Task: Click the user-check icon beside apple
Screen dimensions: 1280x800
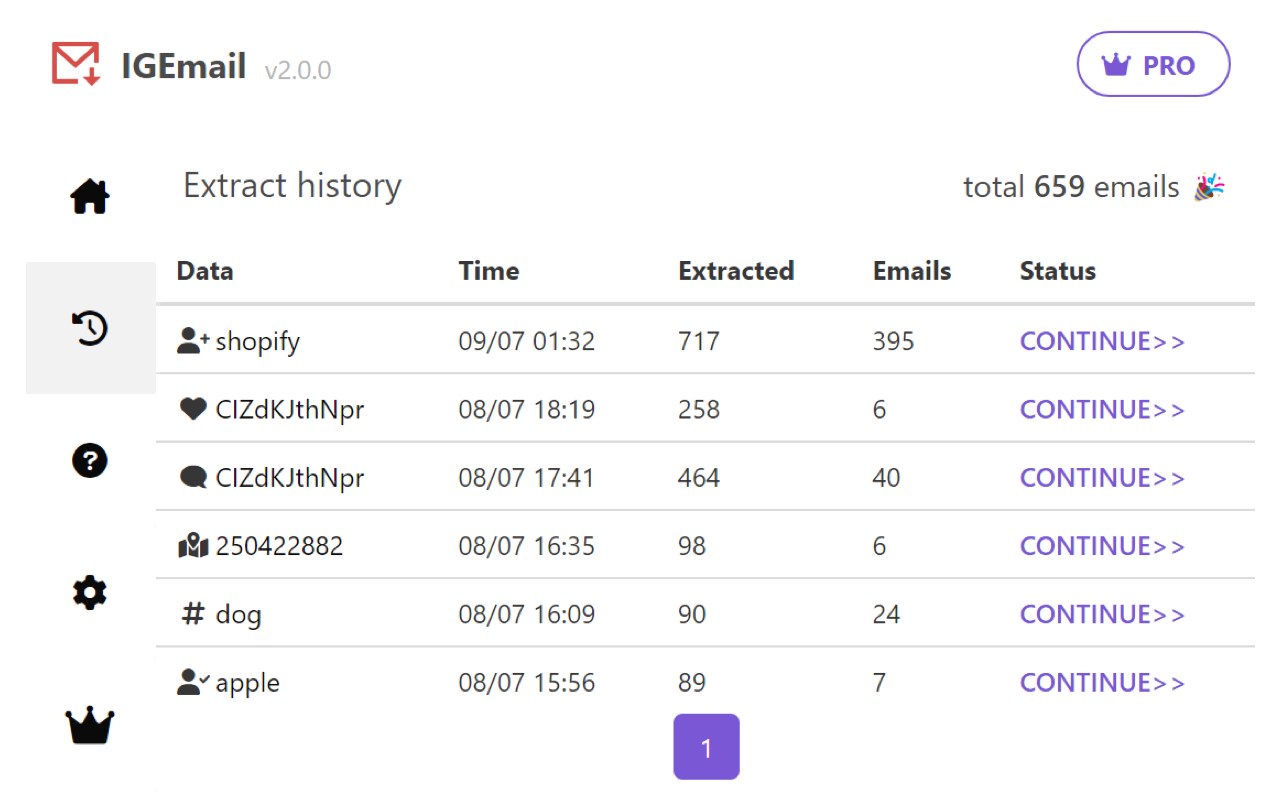Action: coord(192,682)
